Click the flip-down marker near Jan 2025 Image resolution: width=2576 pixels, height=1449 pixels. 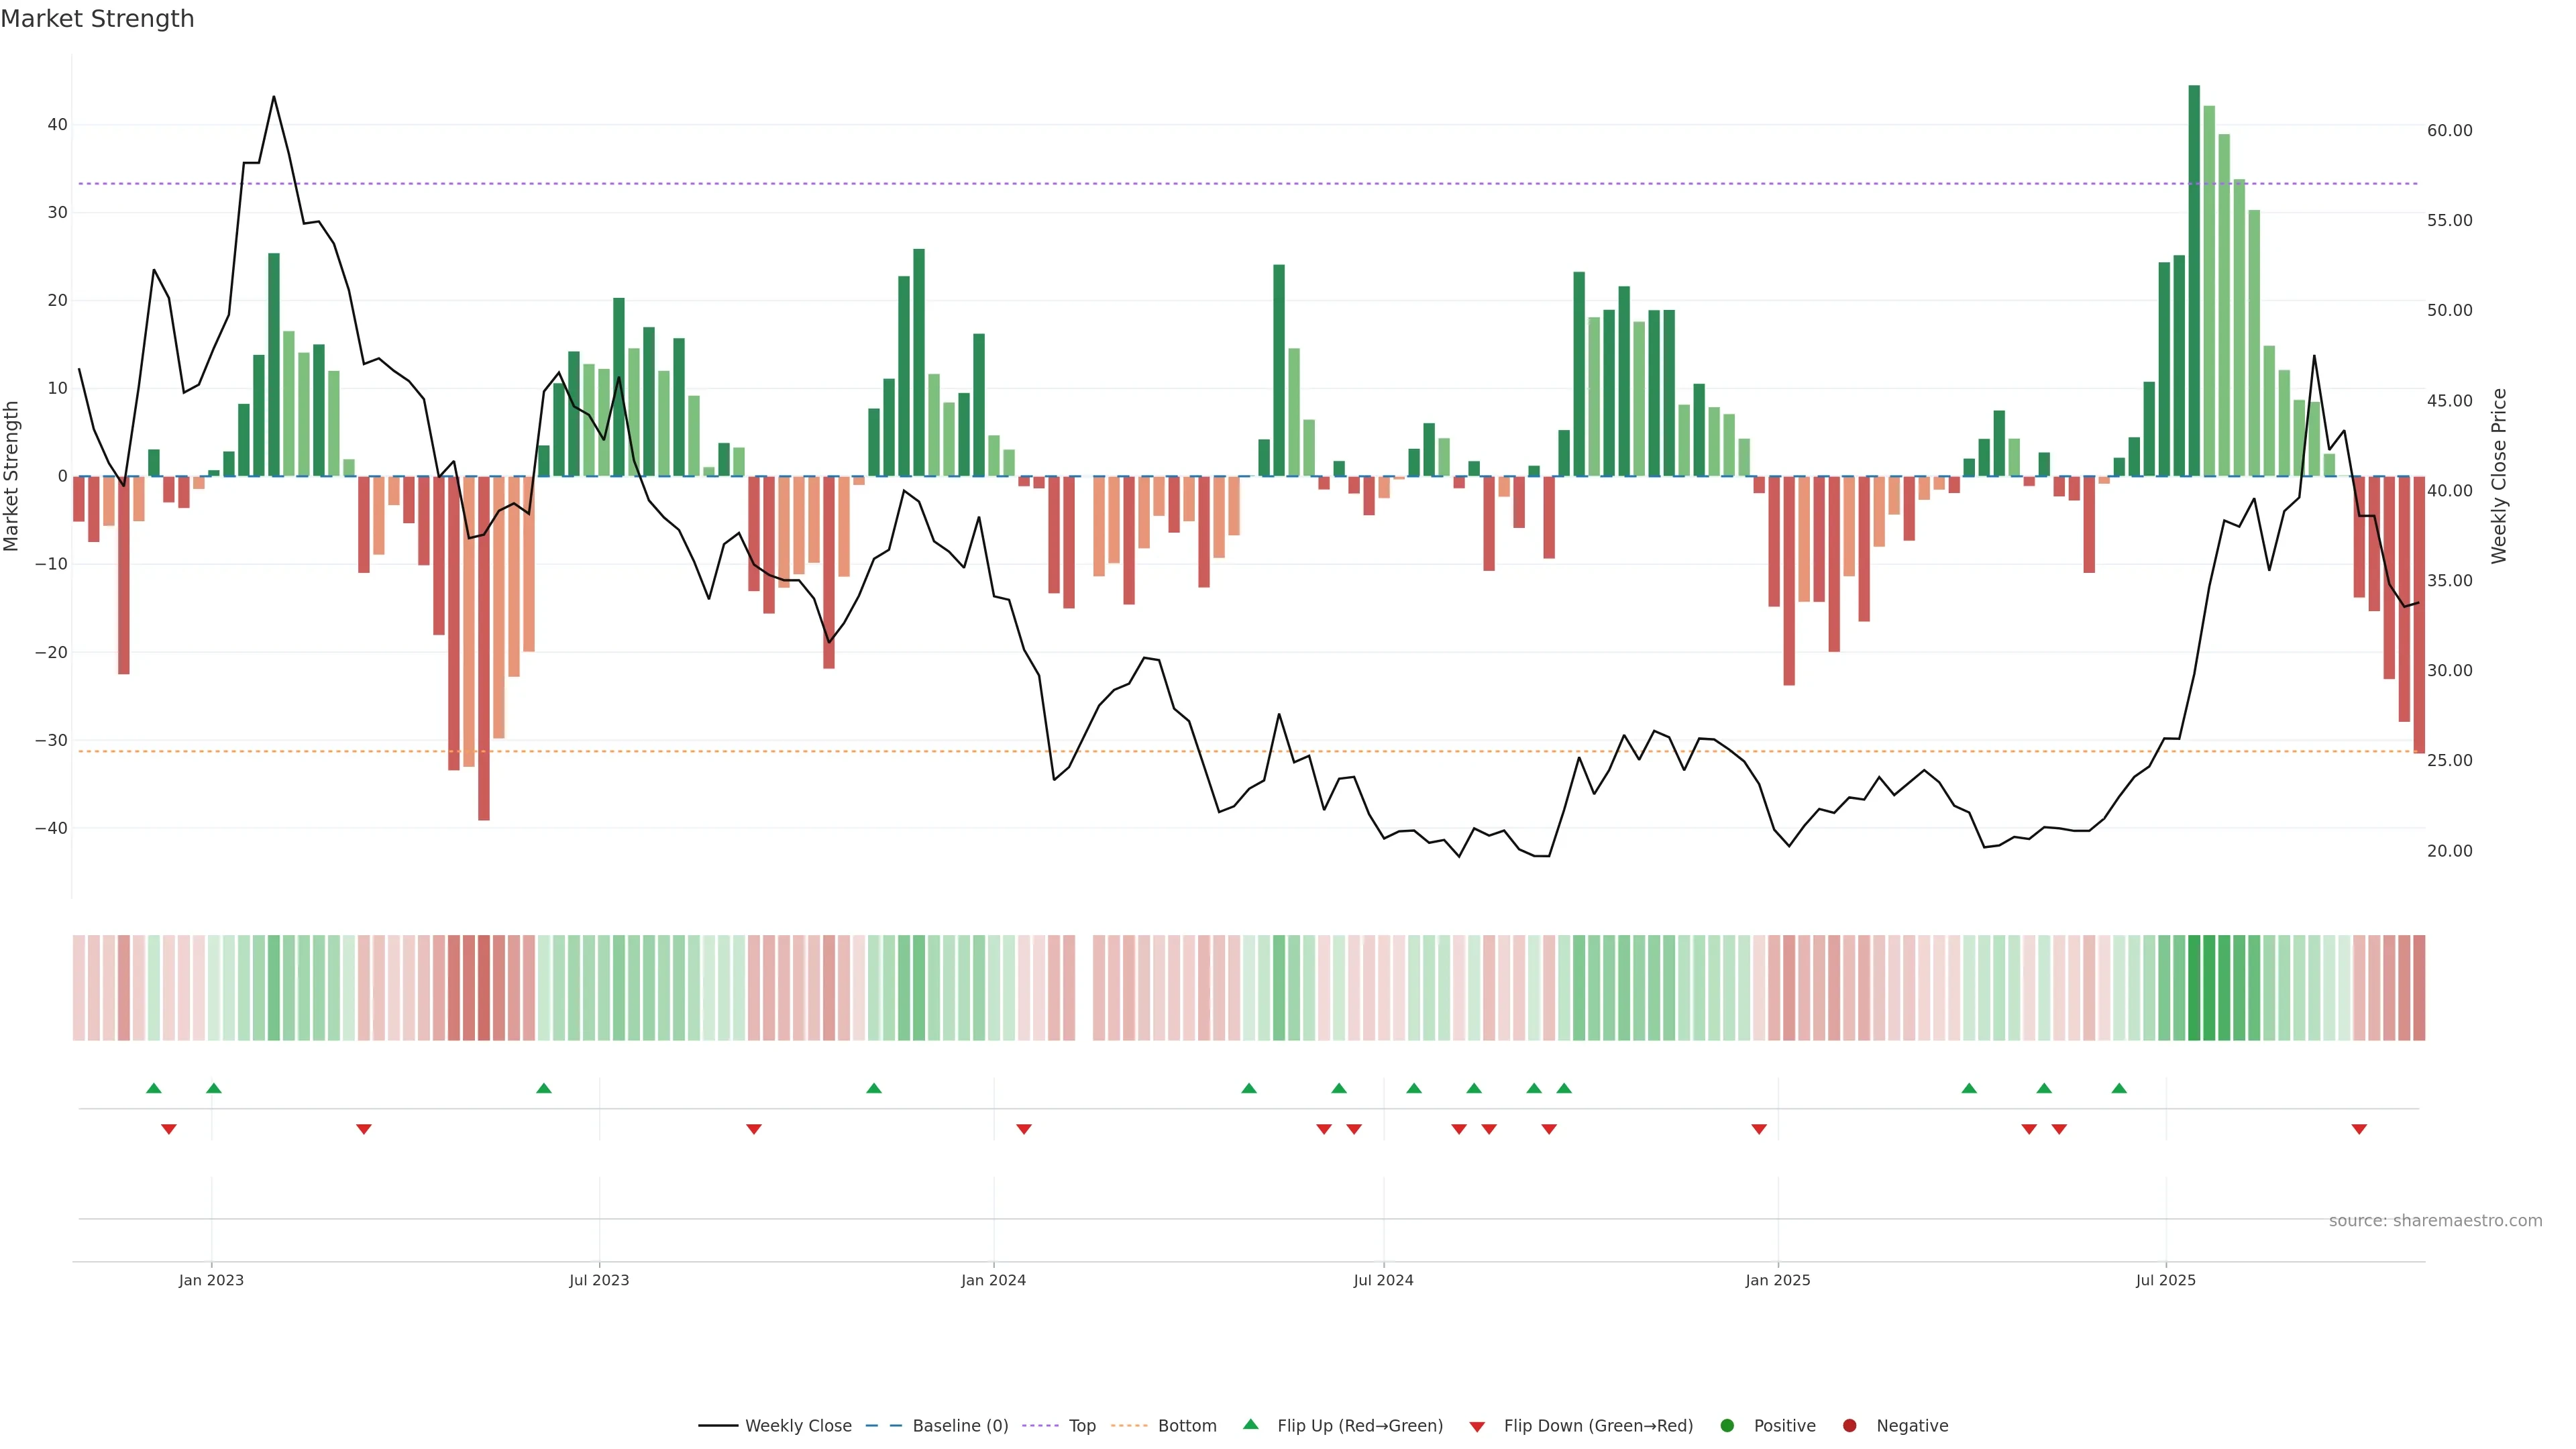coord(1759,1129)
